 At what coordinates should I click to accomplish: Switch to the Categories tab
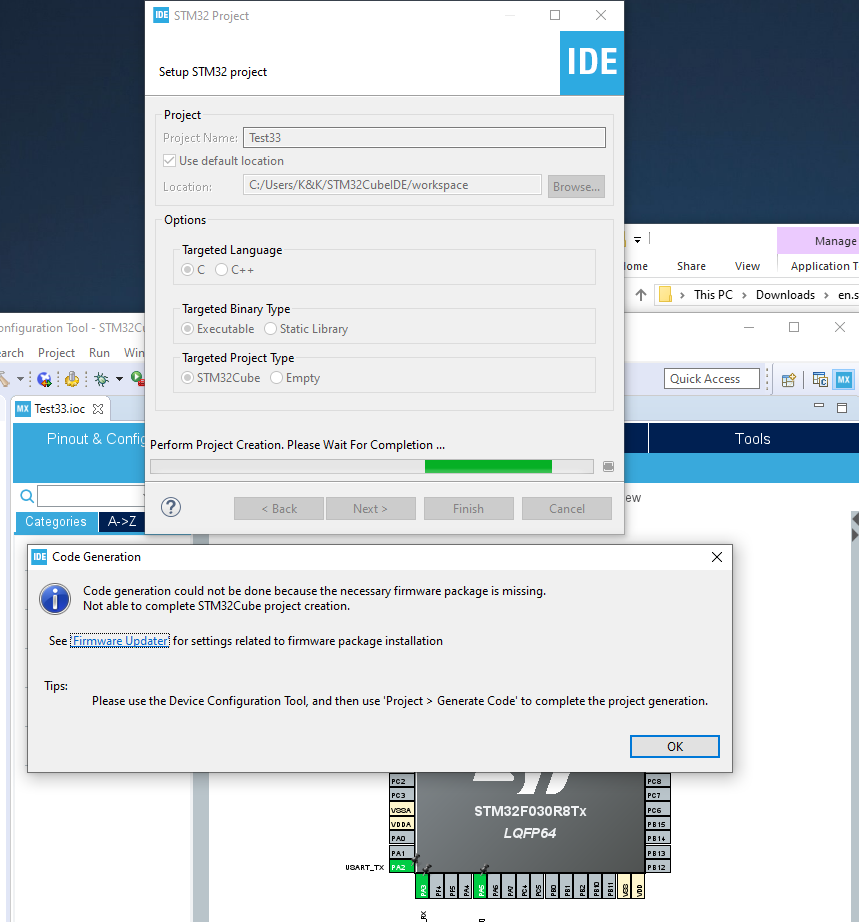56,522
